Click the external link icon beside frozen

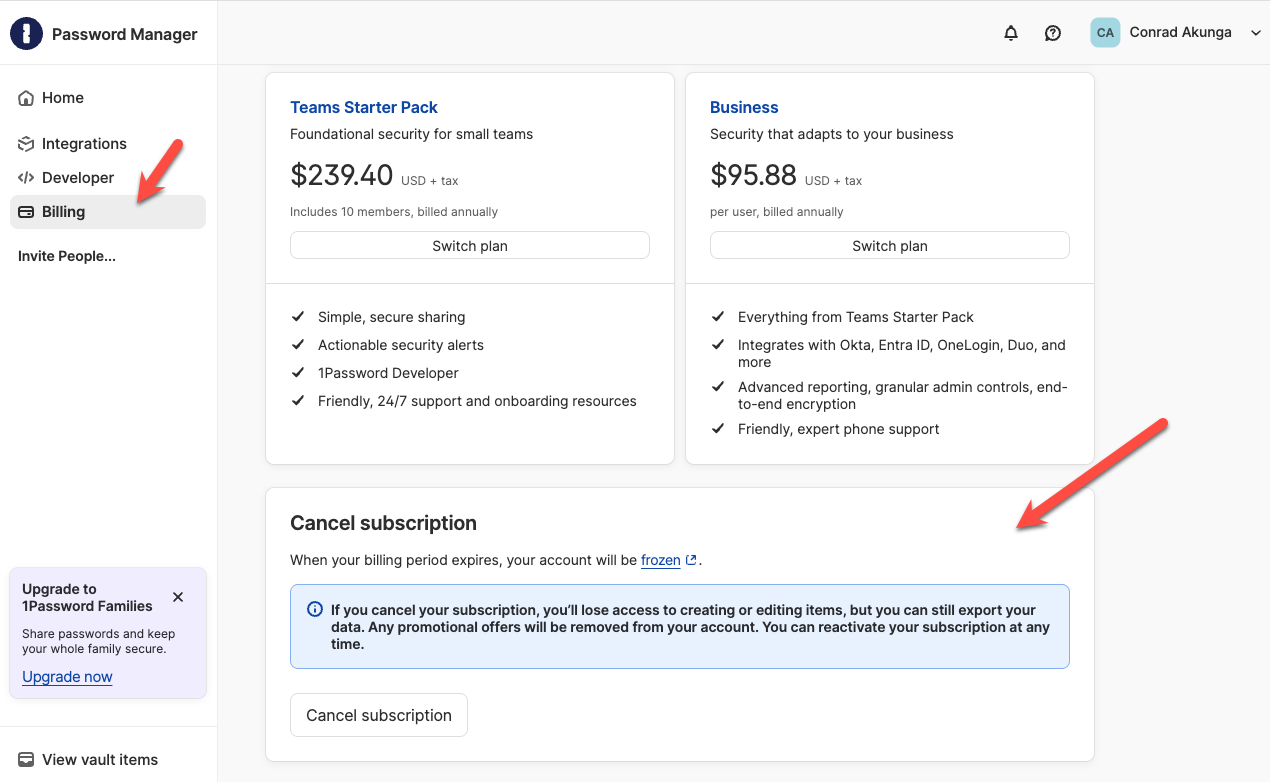pos(691,560)
